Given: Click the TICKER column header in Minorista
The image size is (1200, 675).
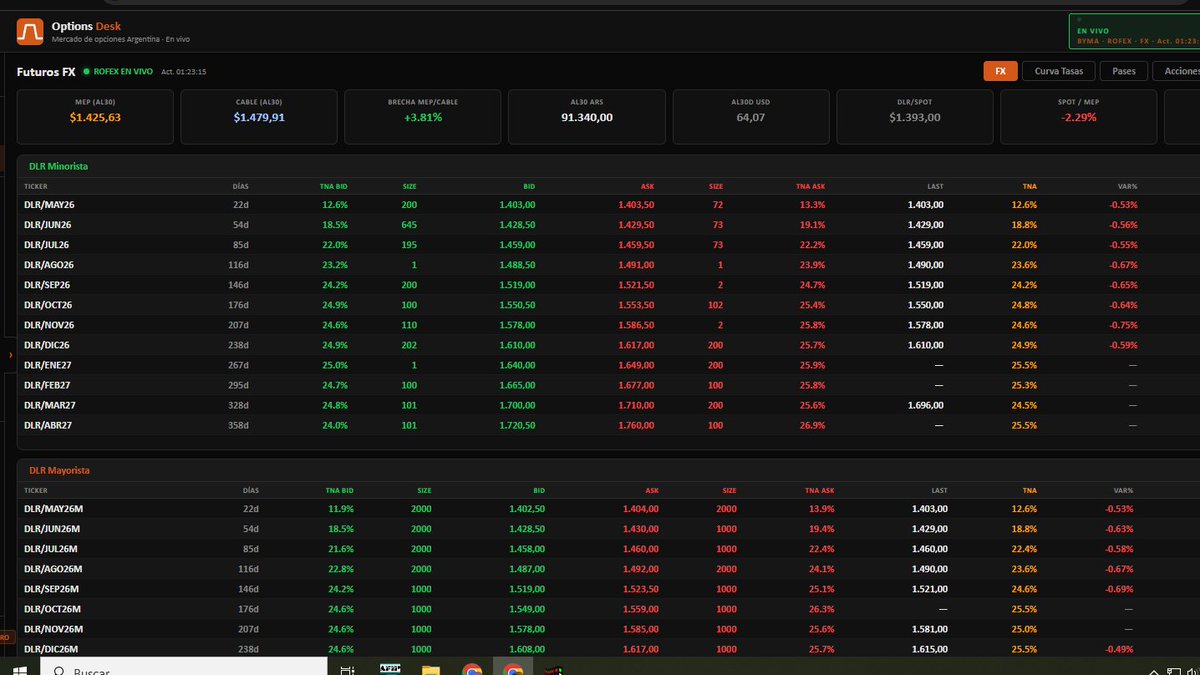Looking at the screenshot, I should pyautogui.click(x=36, y=186).
